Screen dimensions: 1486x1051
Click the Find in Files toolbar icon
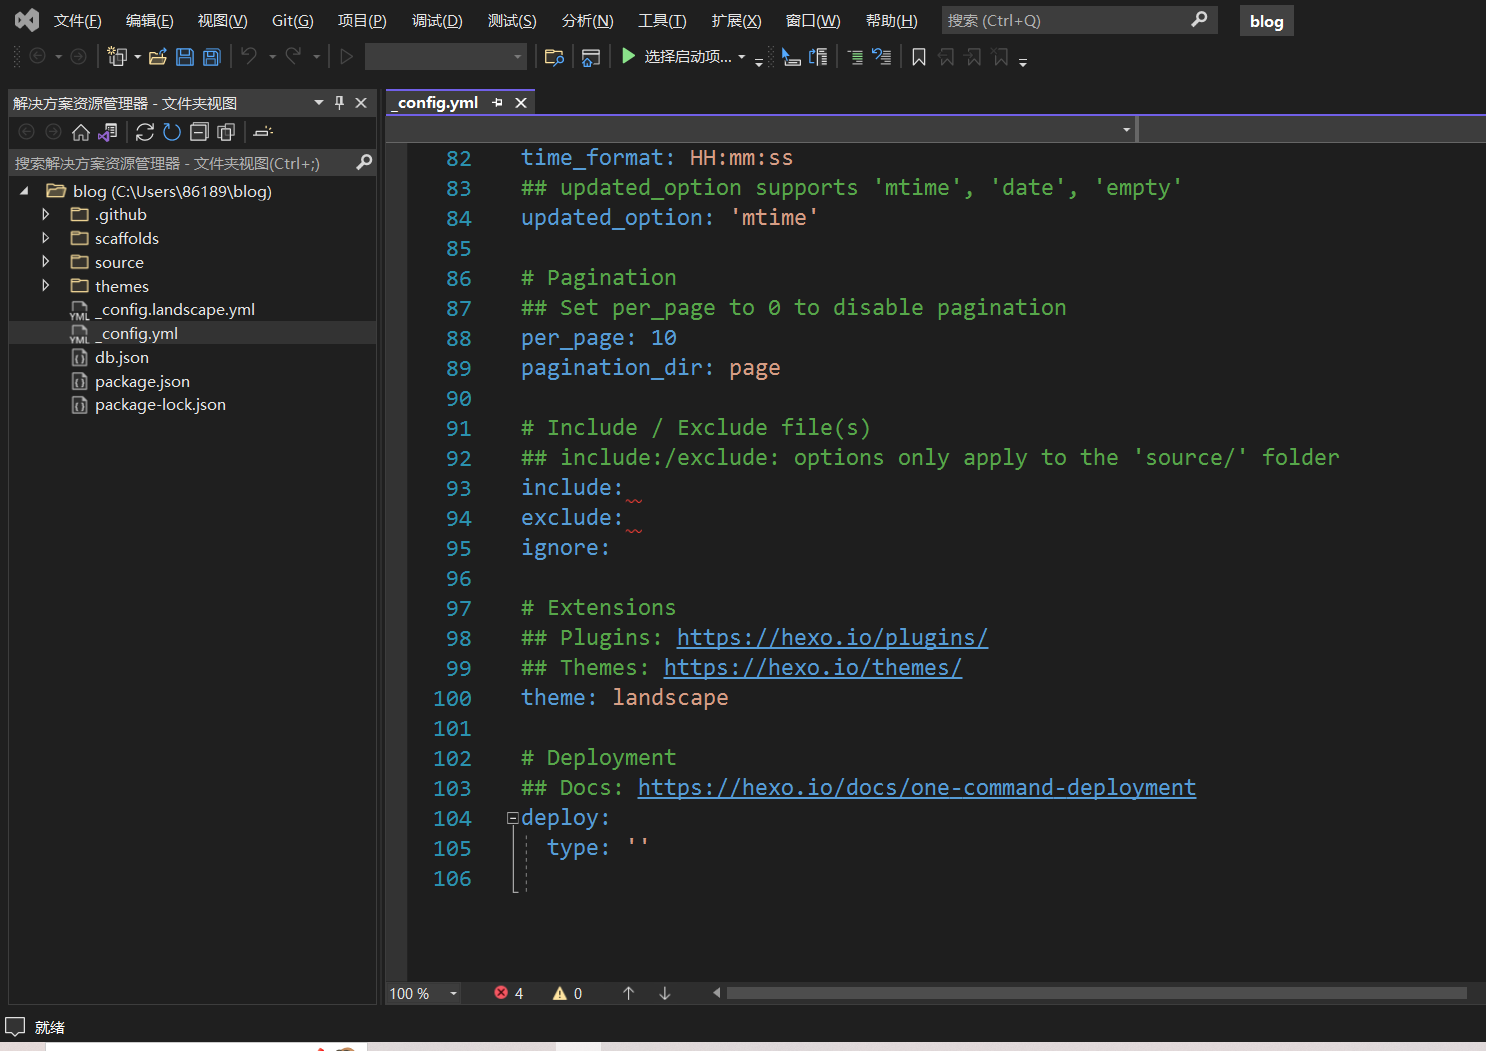(554, 57)
